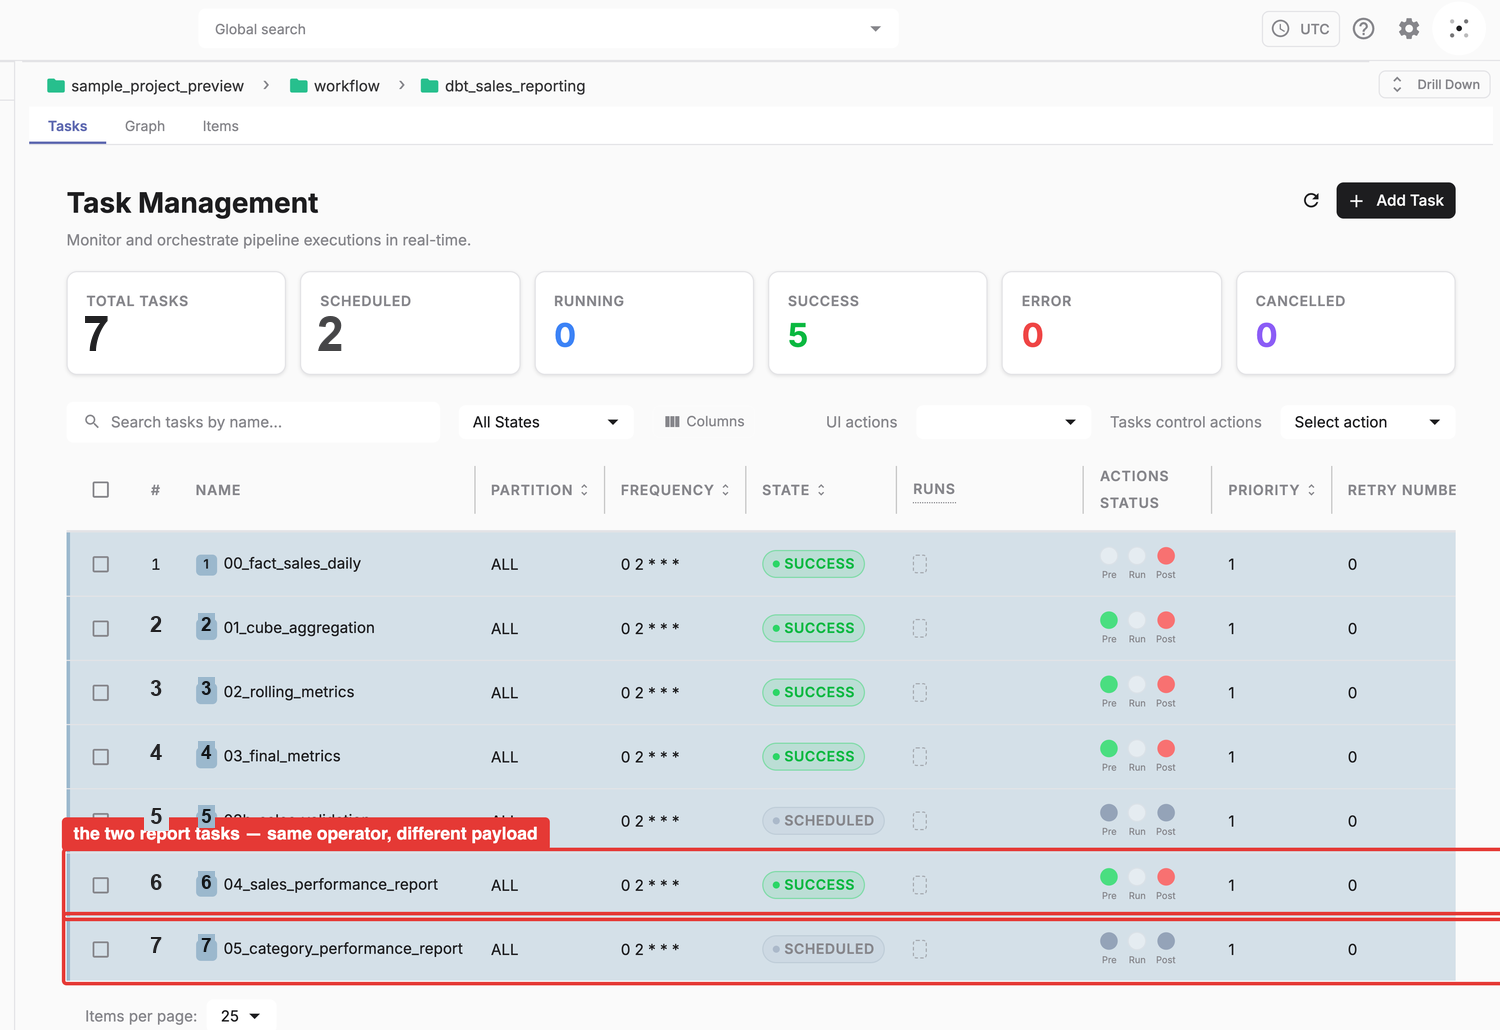Click number badge 4 beside 03_final_metrics

(x=206, y=754)
